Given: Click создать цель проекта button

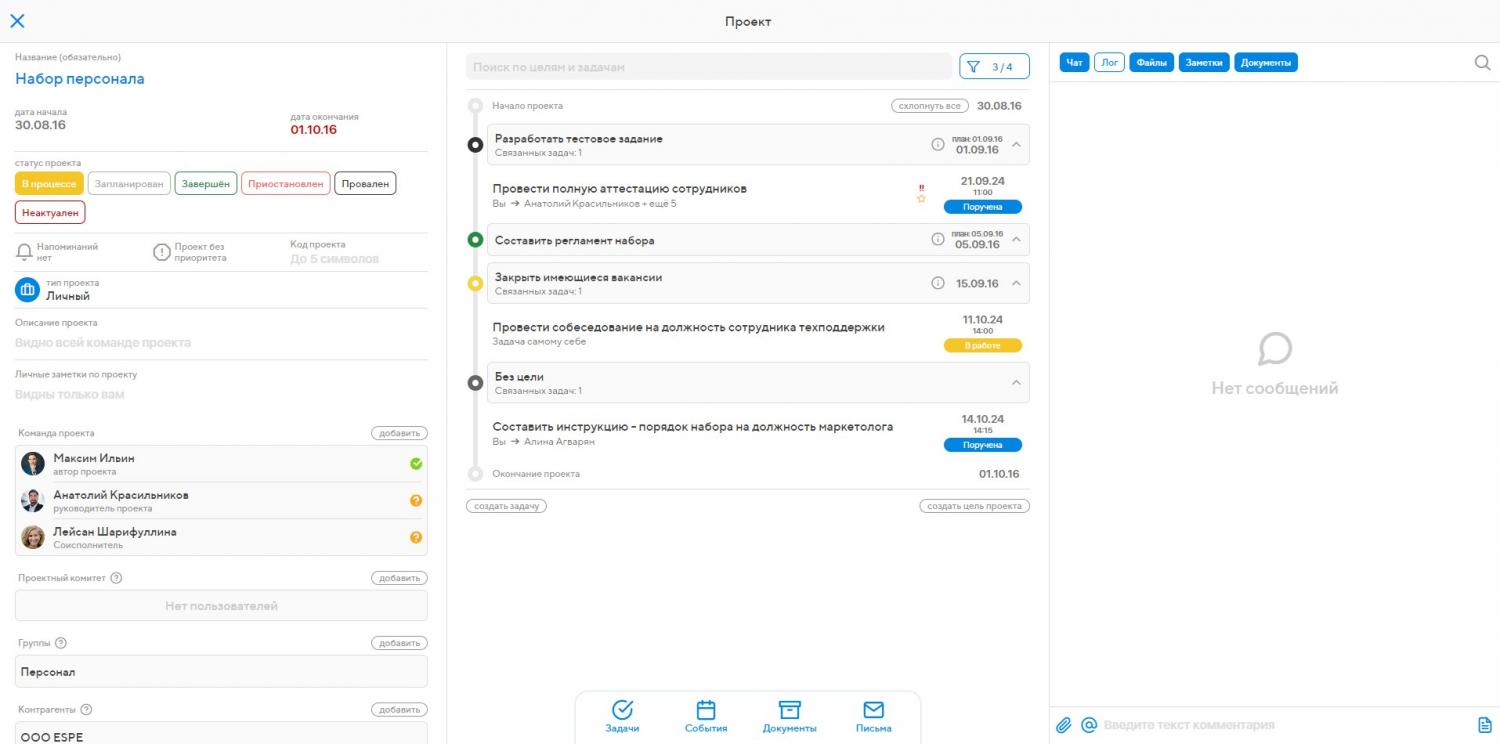Looking at the screenshot, I should [x=974, y=506].
